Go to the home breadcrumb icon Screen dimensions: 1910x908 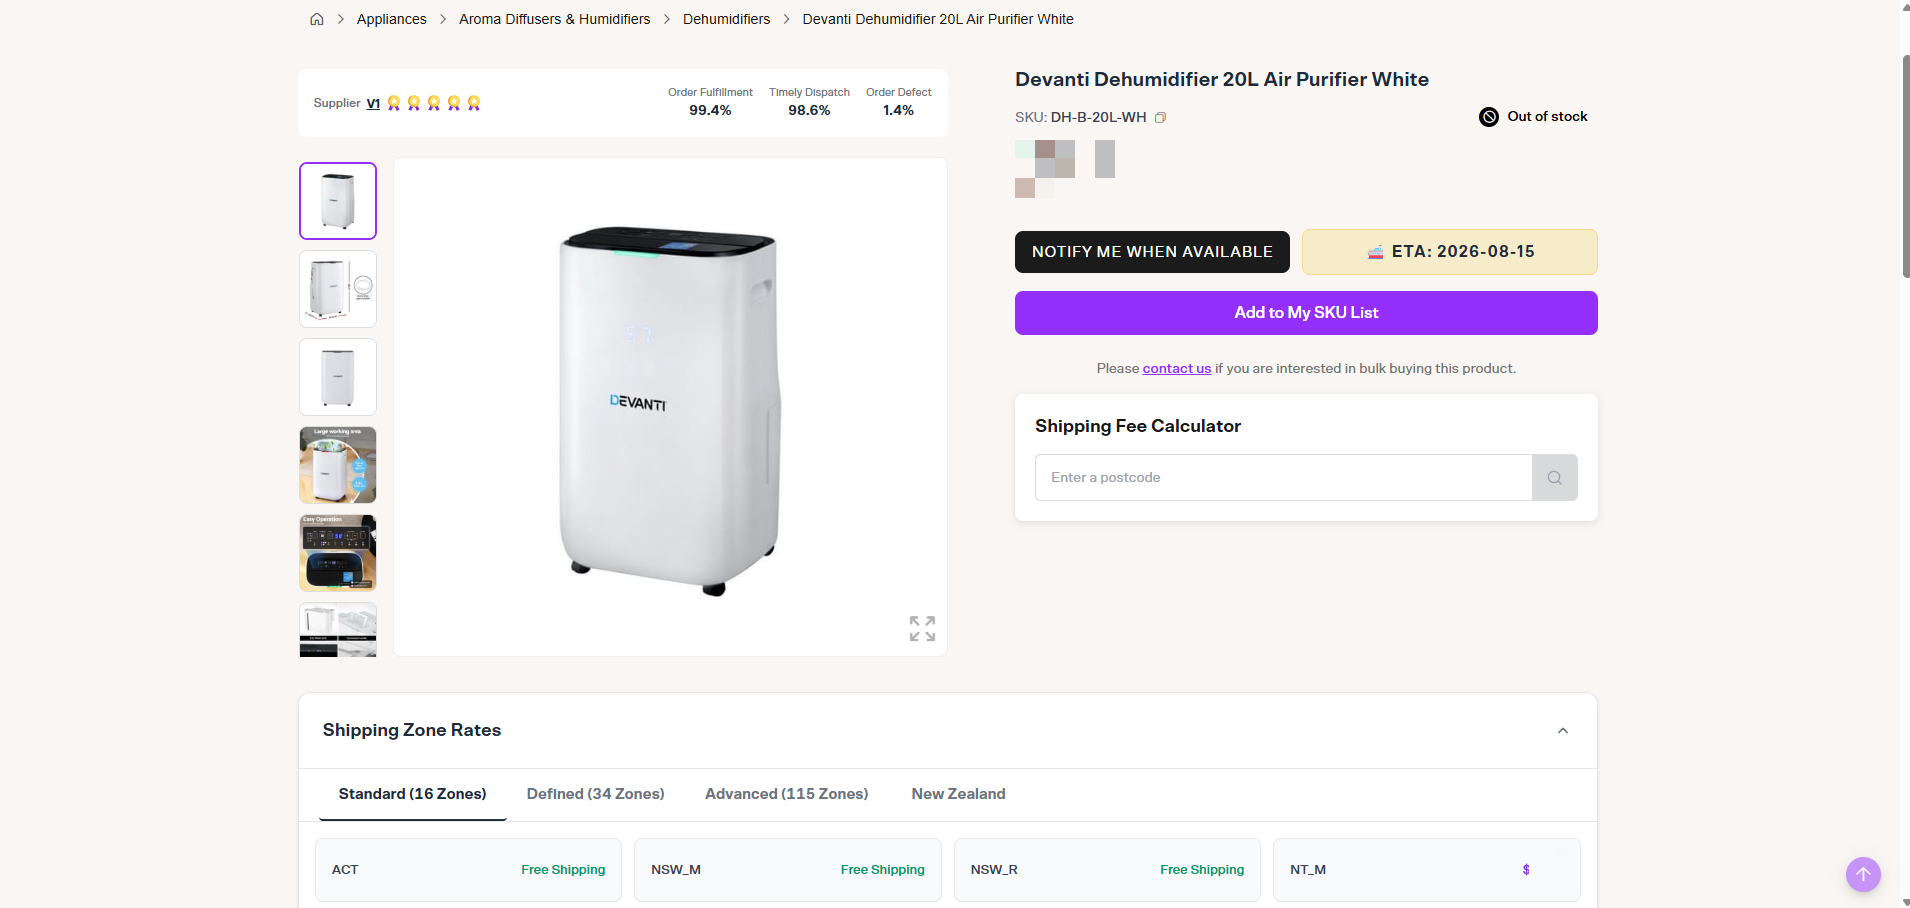point(317,19)
